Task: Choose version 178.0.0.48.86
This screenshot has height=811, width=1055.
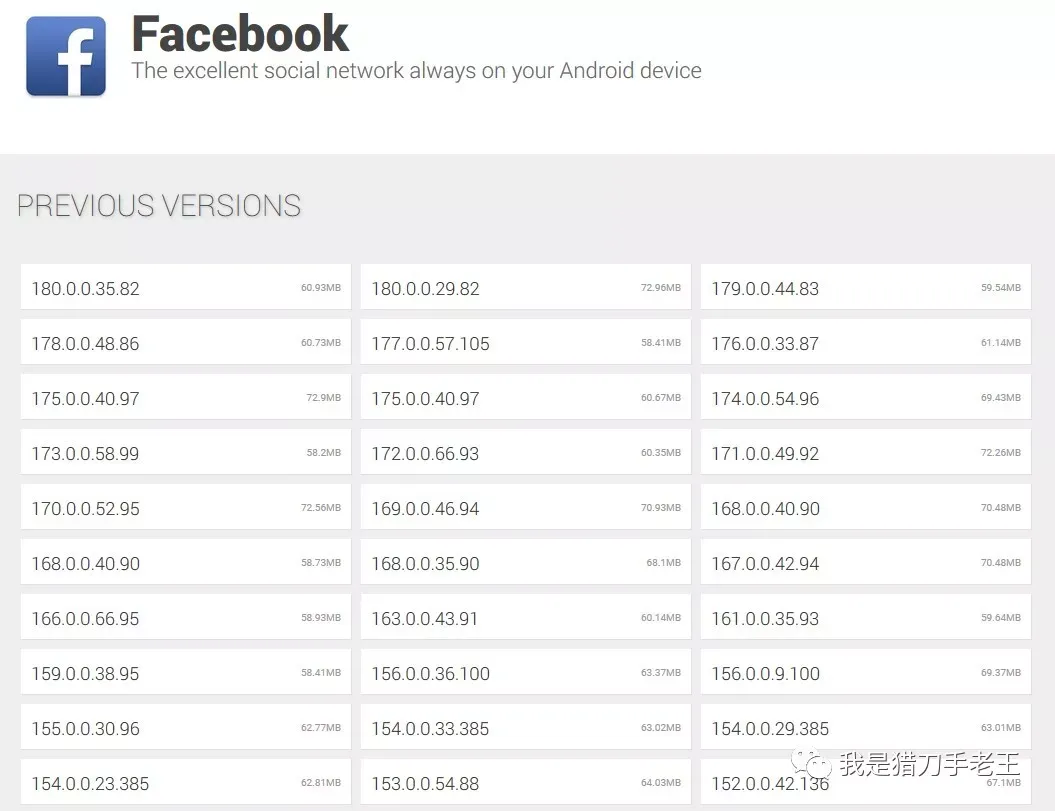Action: click(186, 343)
